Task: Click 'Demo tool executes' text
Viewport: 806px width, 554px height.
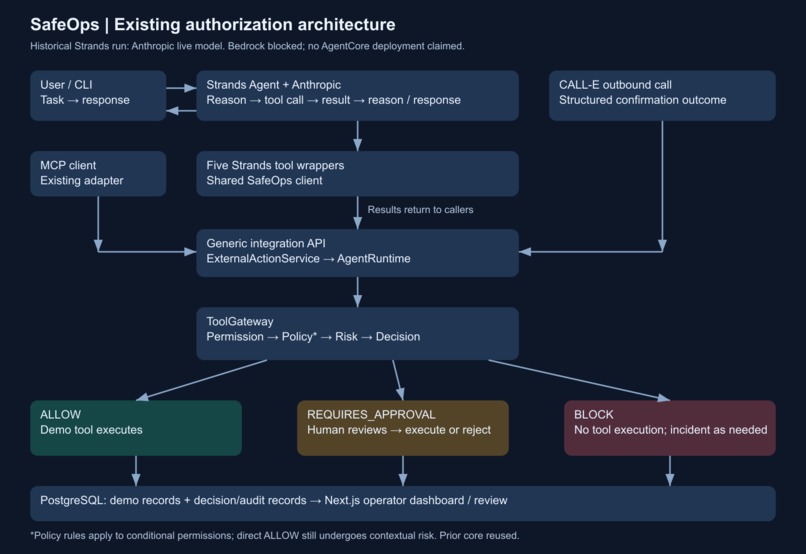Action: pyautogui.click(x=91, y=430)
